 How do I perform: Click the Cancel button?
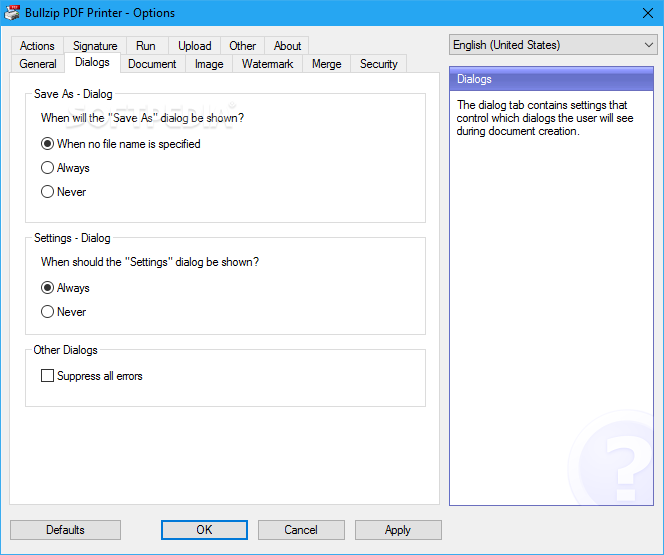[x=301, y=530]
